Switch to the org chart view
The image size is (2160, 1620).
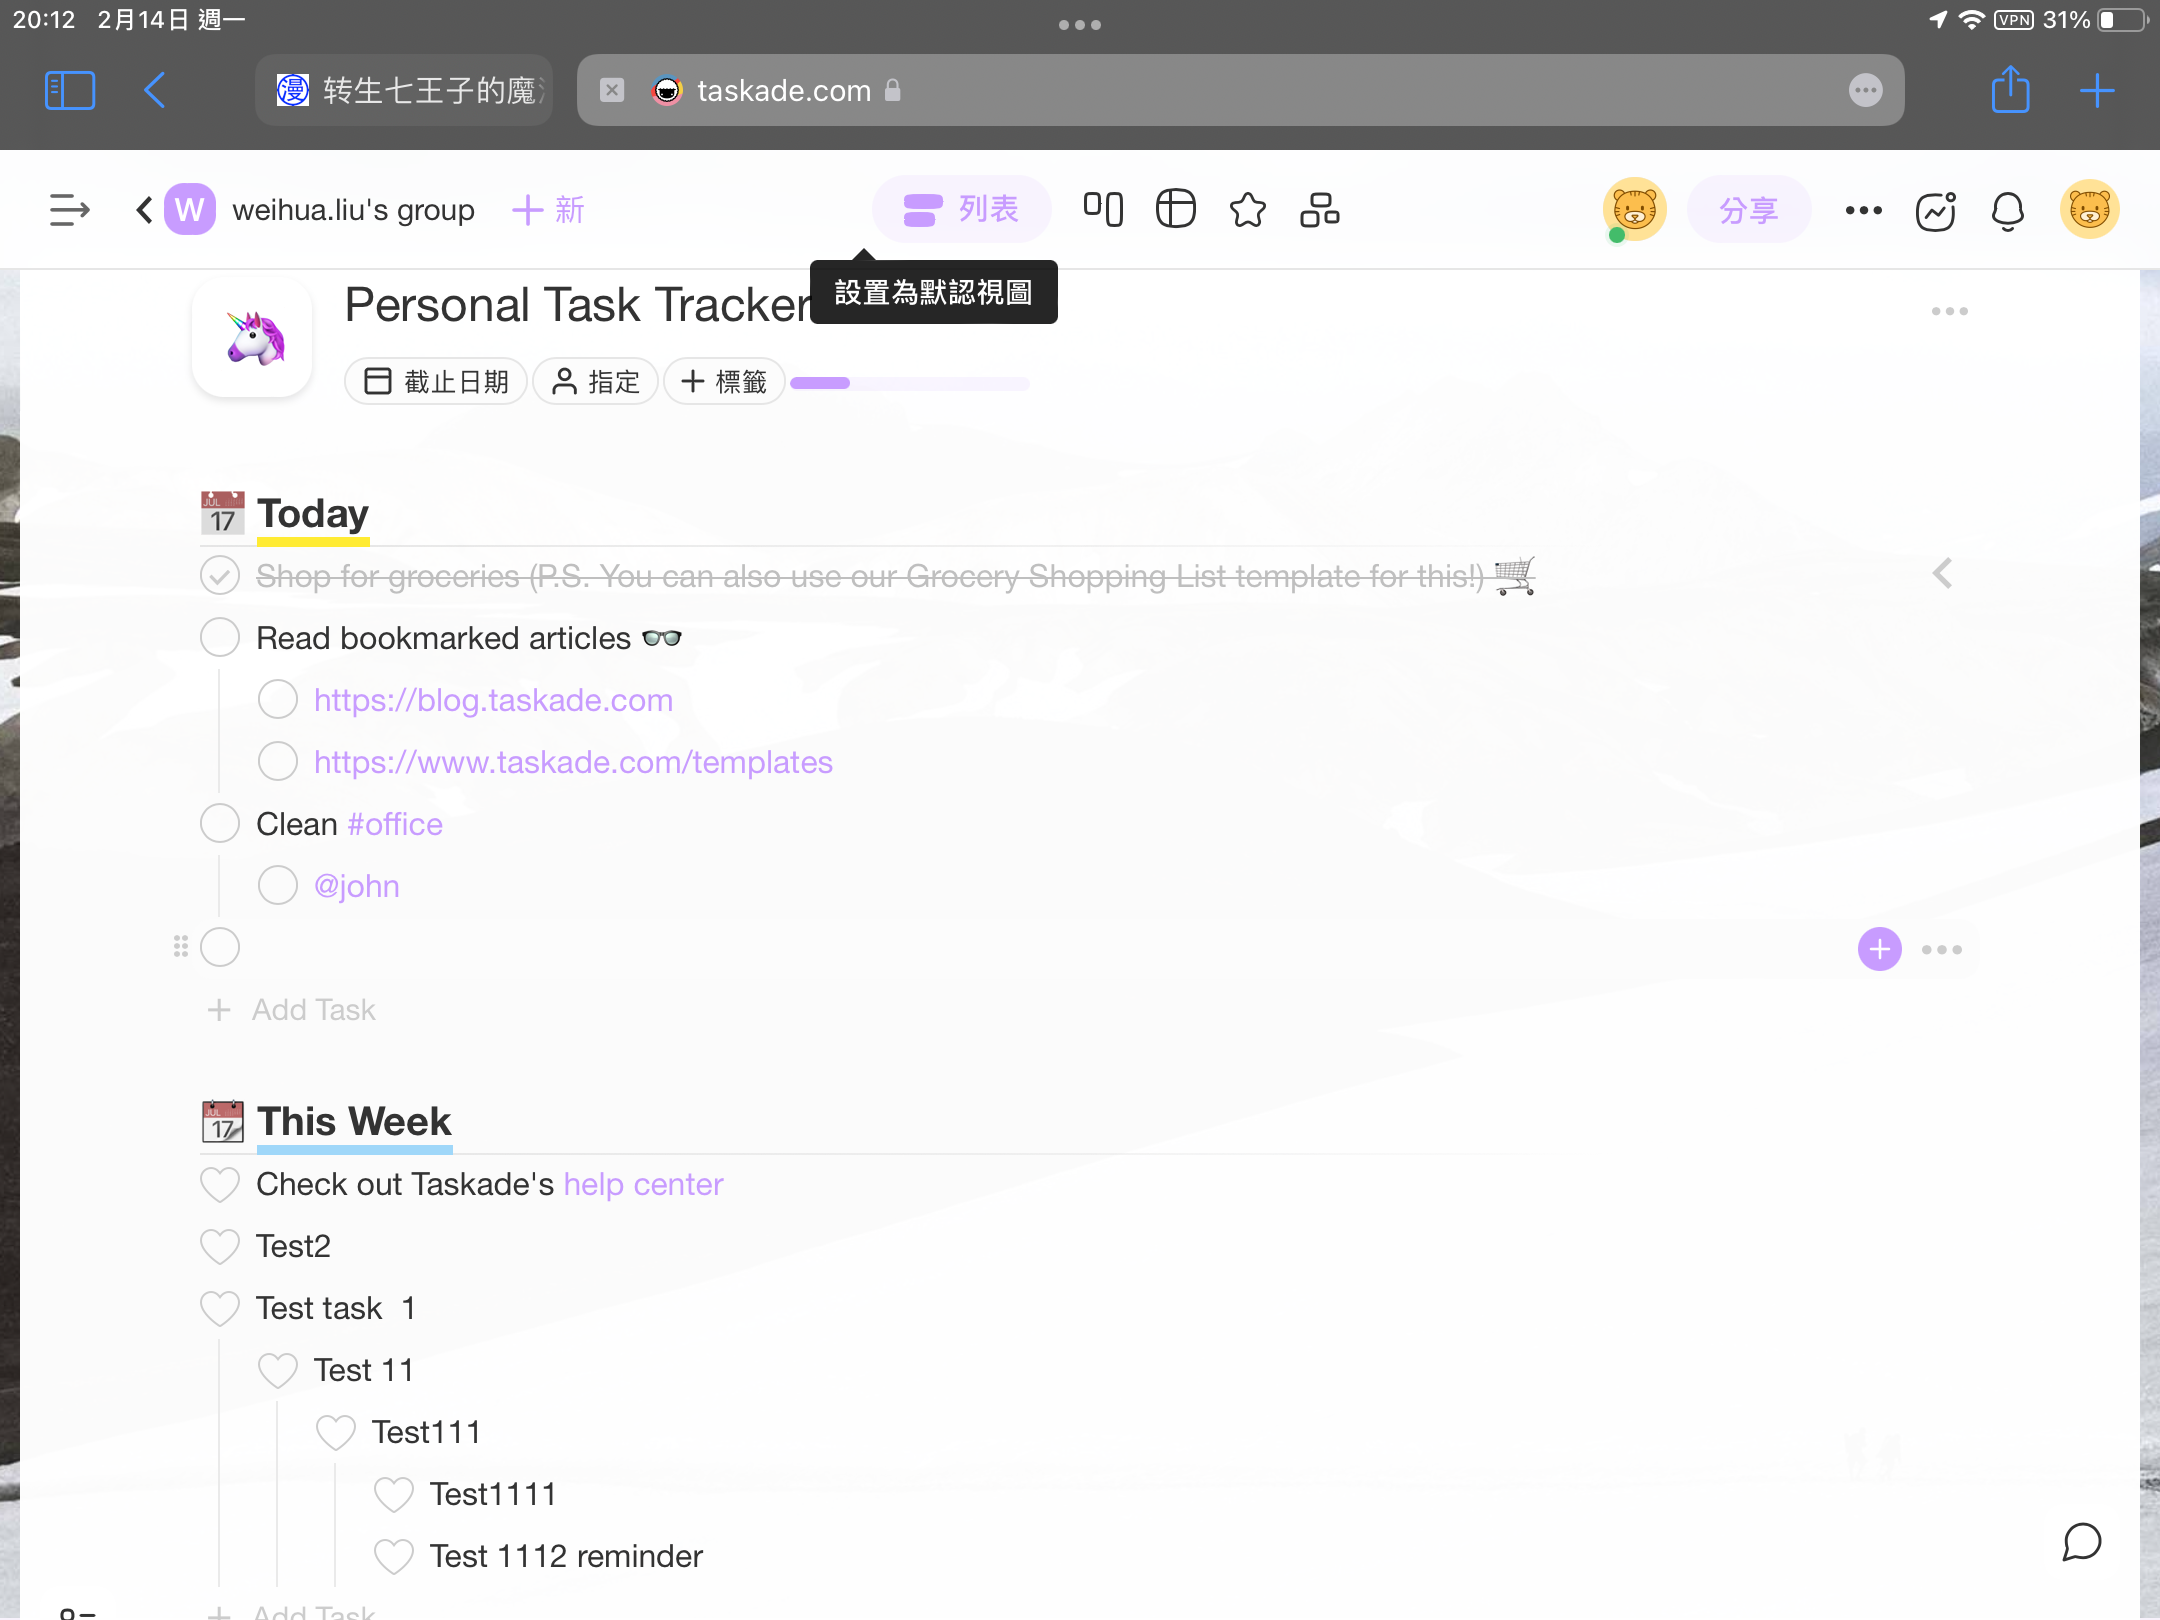pyautogui.click(x=1320, y=210)
